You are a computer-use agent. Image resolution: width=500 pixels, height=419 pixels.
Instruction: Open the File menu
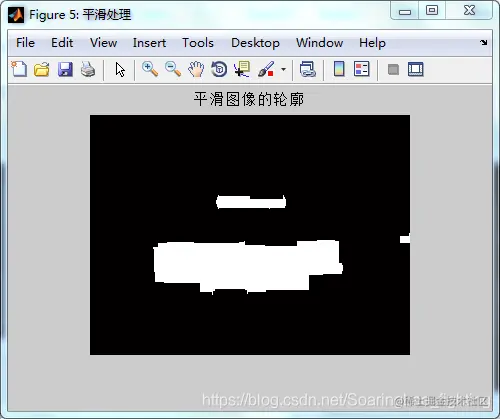point(25,43)
